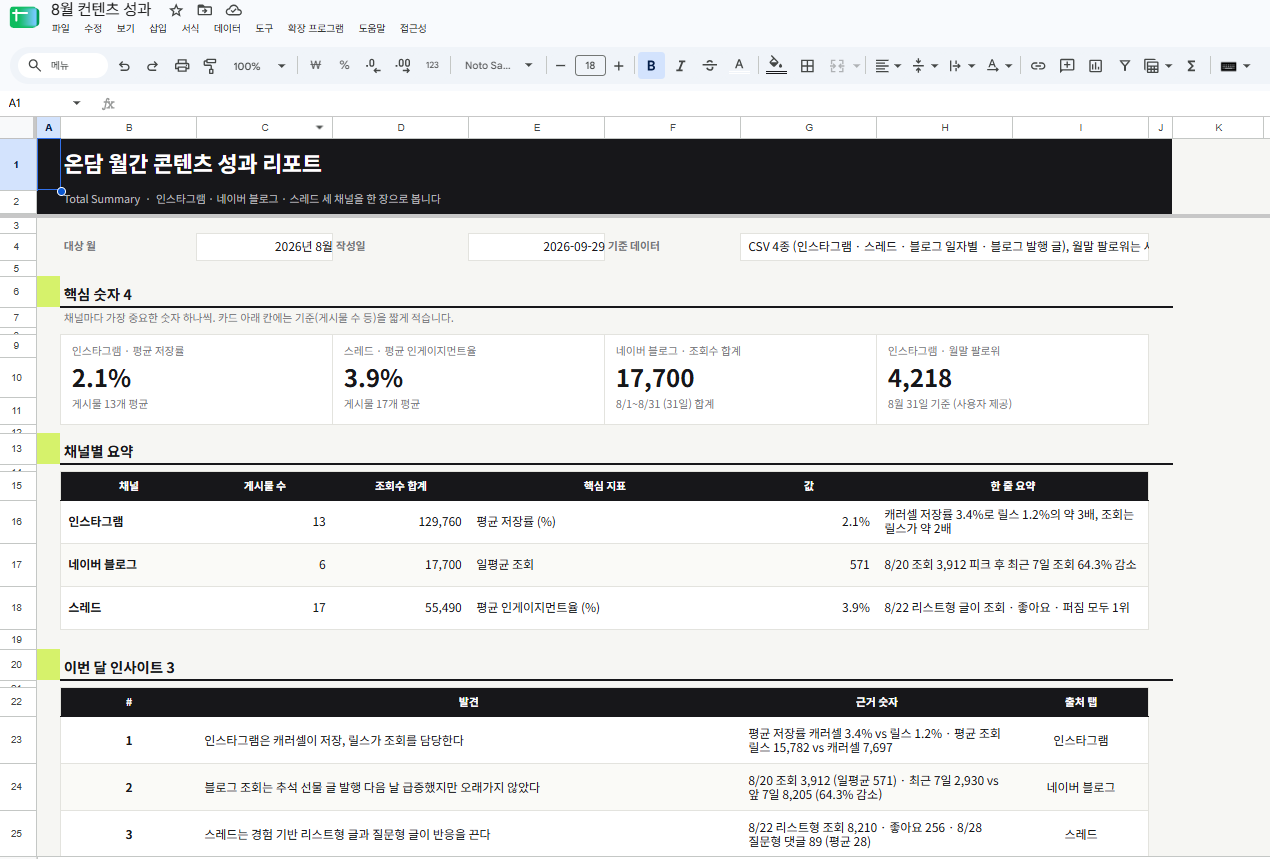Click the menu search box
The height and width of the screenshot is (859, 1270).
(x=63, y=66)
